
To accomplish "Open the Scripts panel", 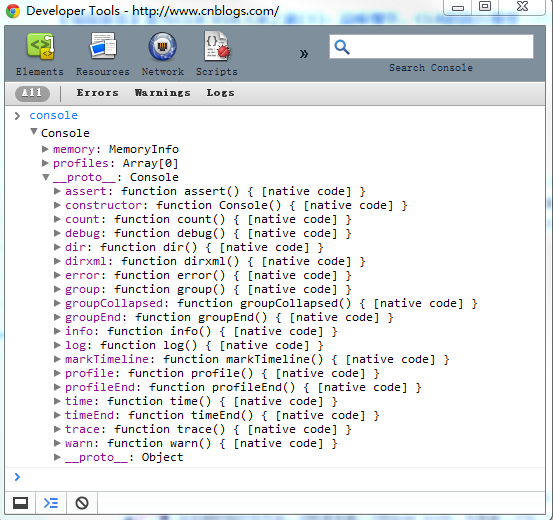I will point(217,54).
